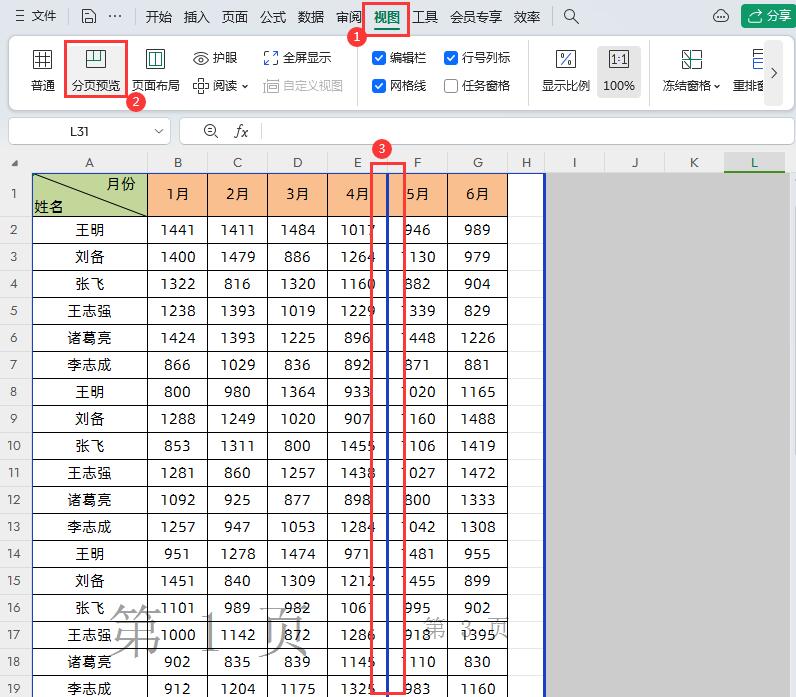
Task: Open the cloud chat bubble icon
Action: tap(721, 16)
